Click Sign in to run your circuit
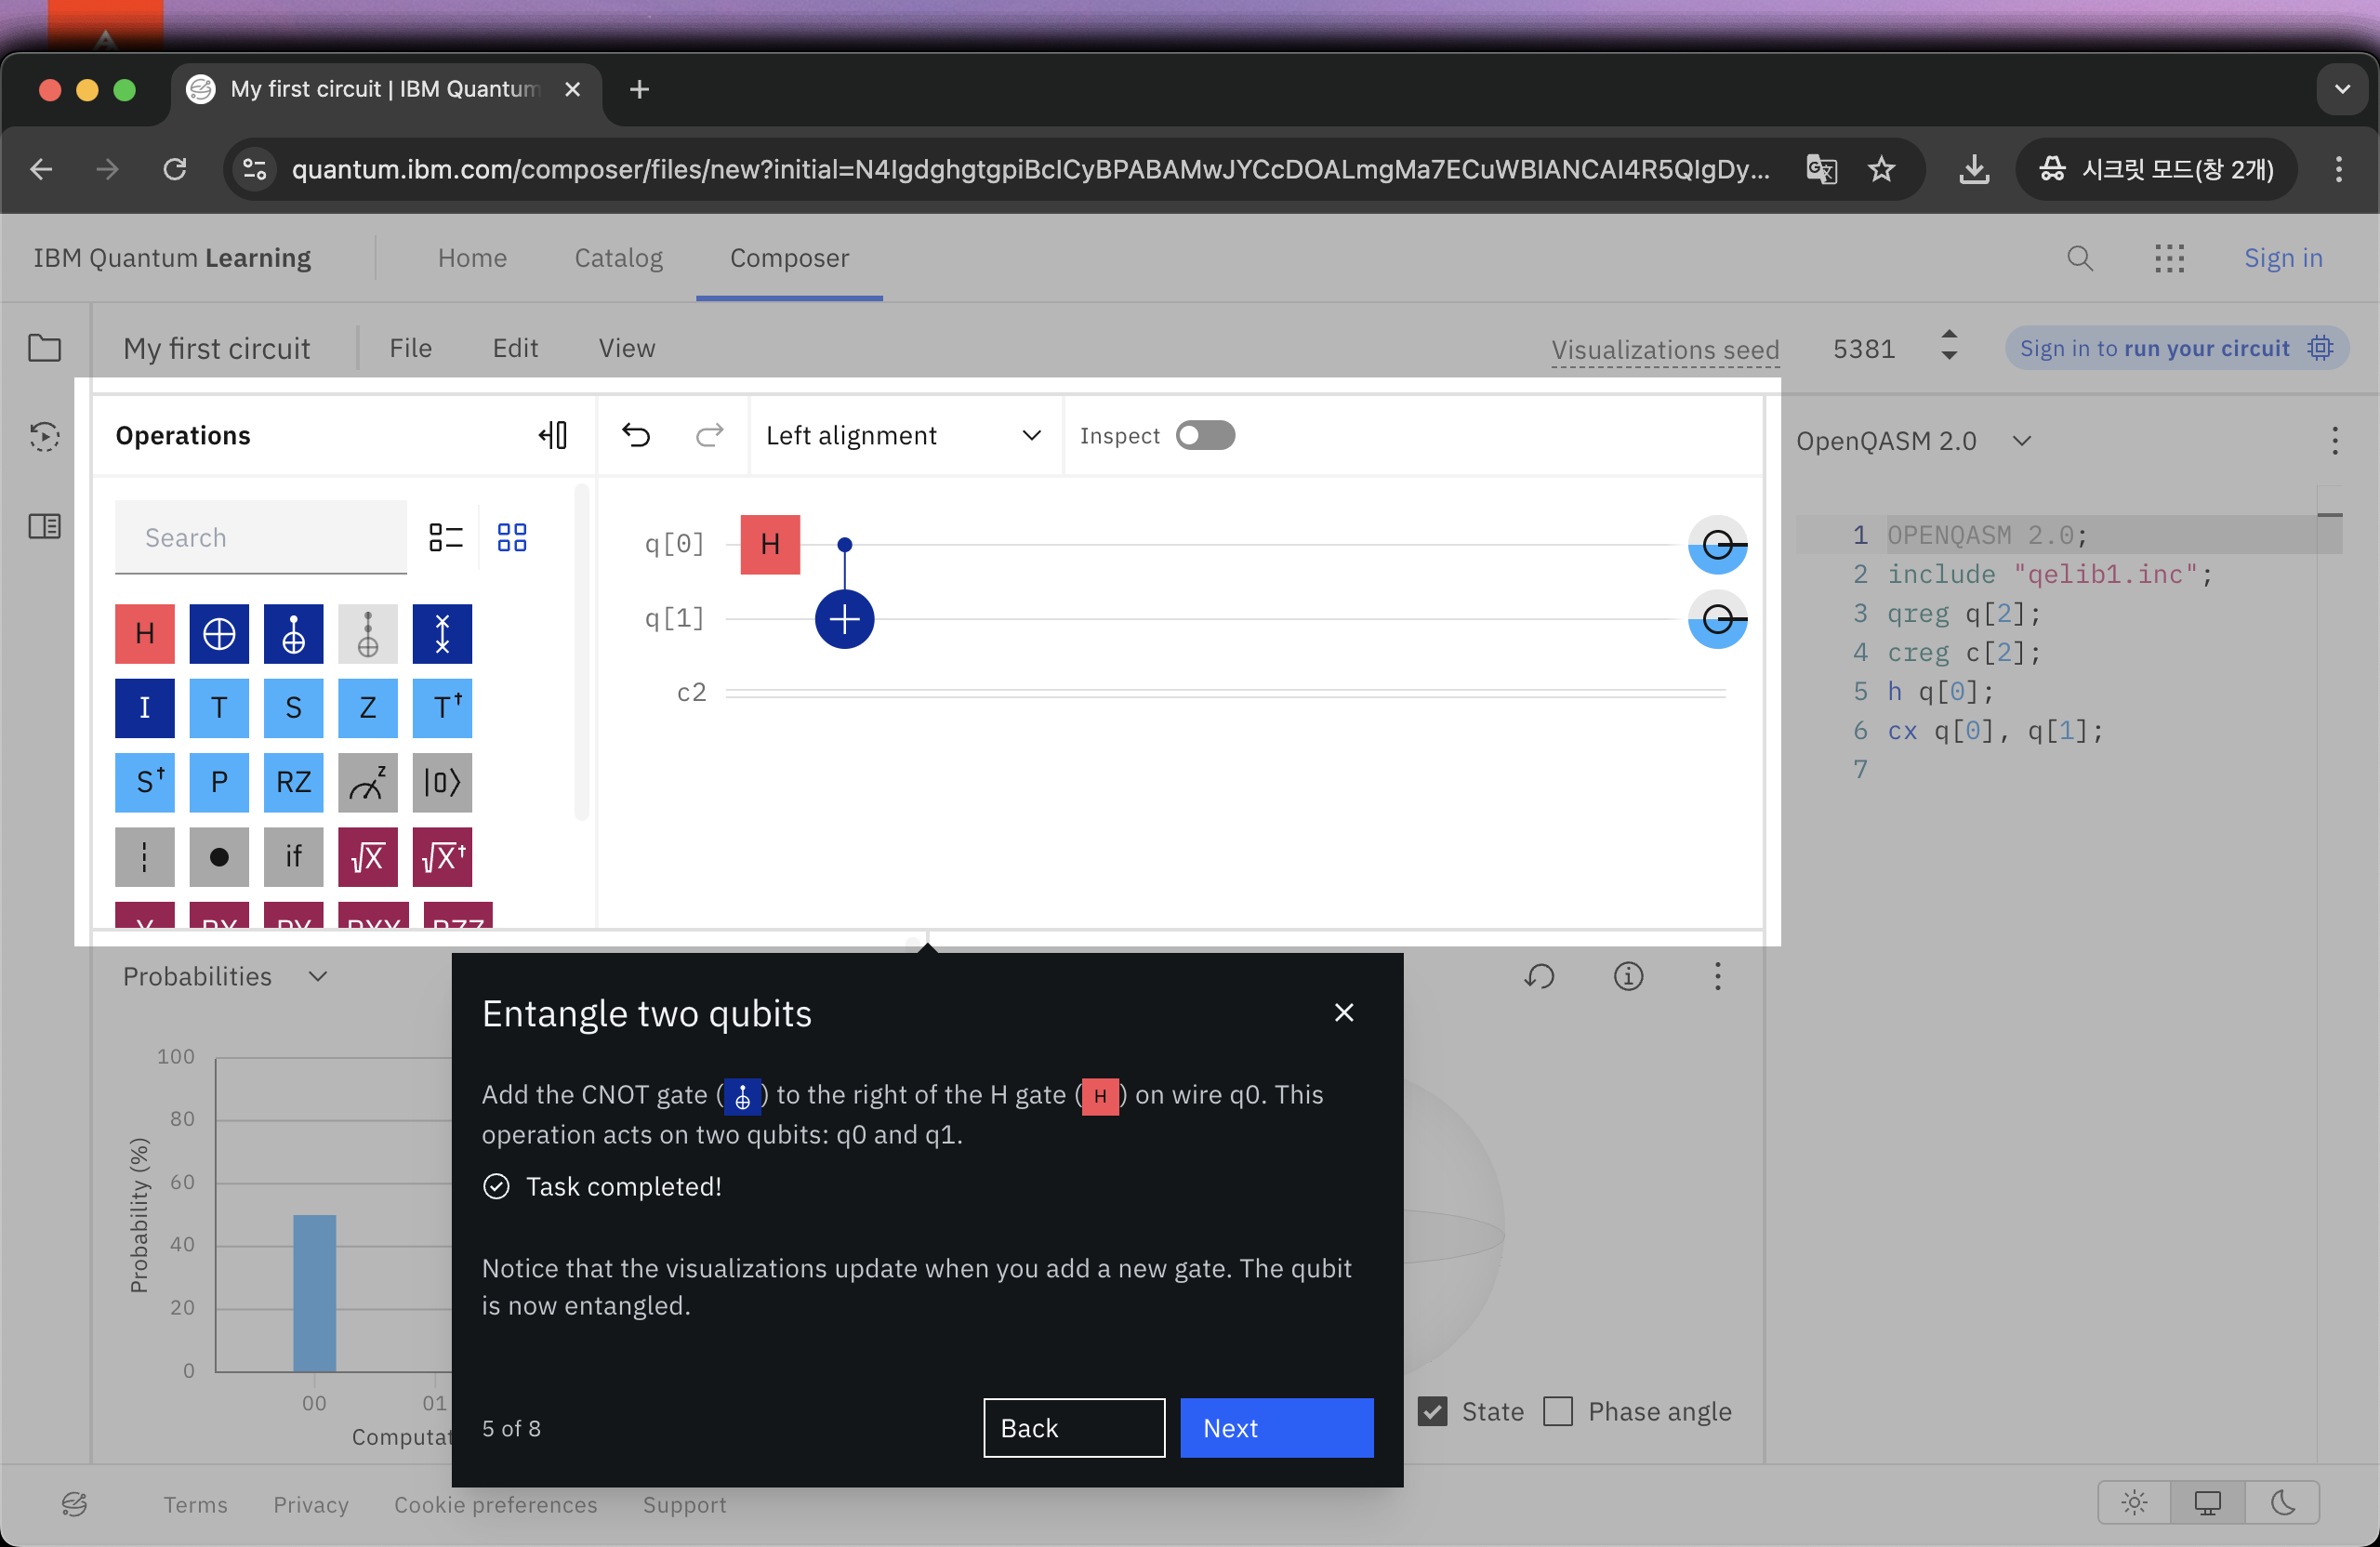Screen dimensions: 2380x1547 coord(2176,348)
